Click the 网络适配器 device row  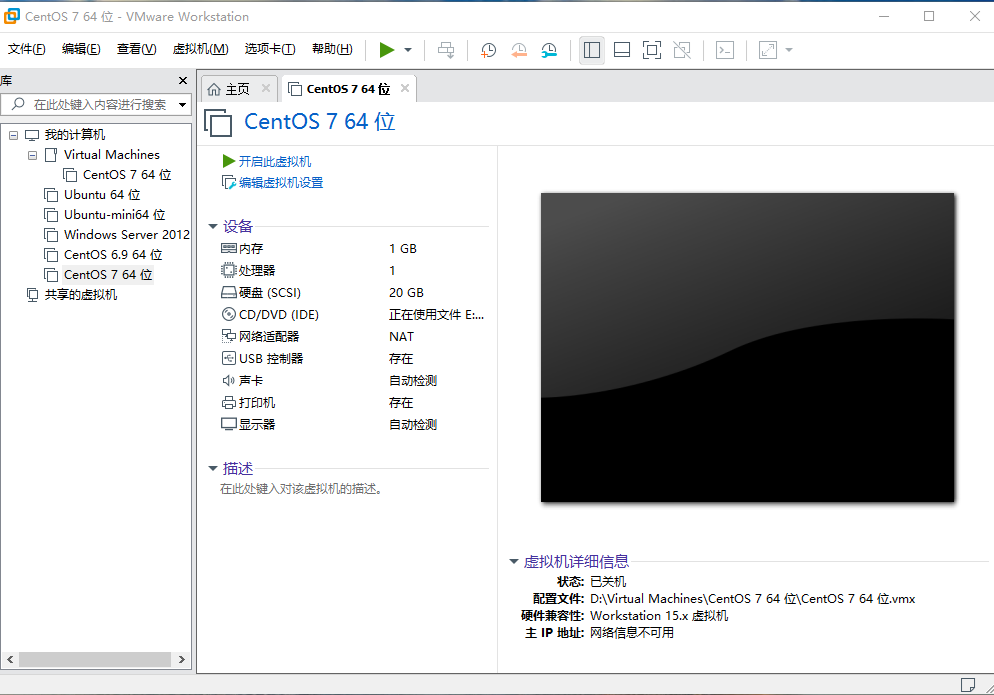point(353,337)
